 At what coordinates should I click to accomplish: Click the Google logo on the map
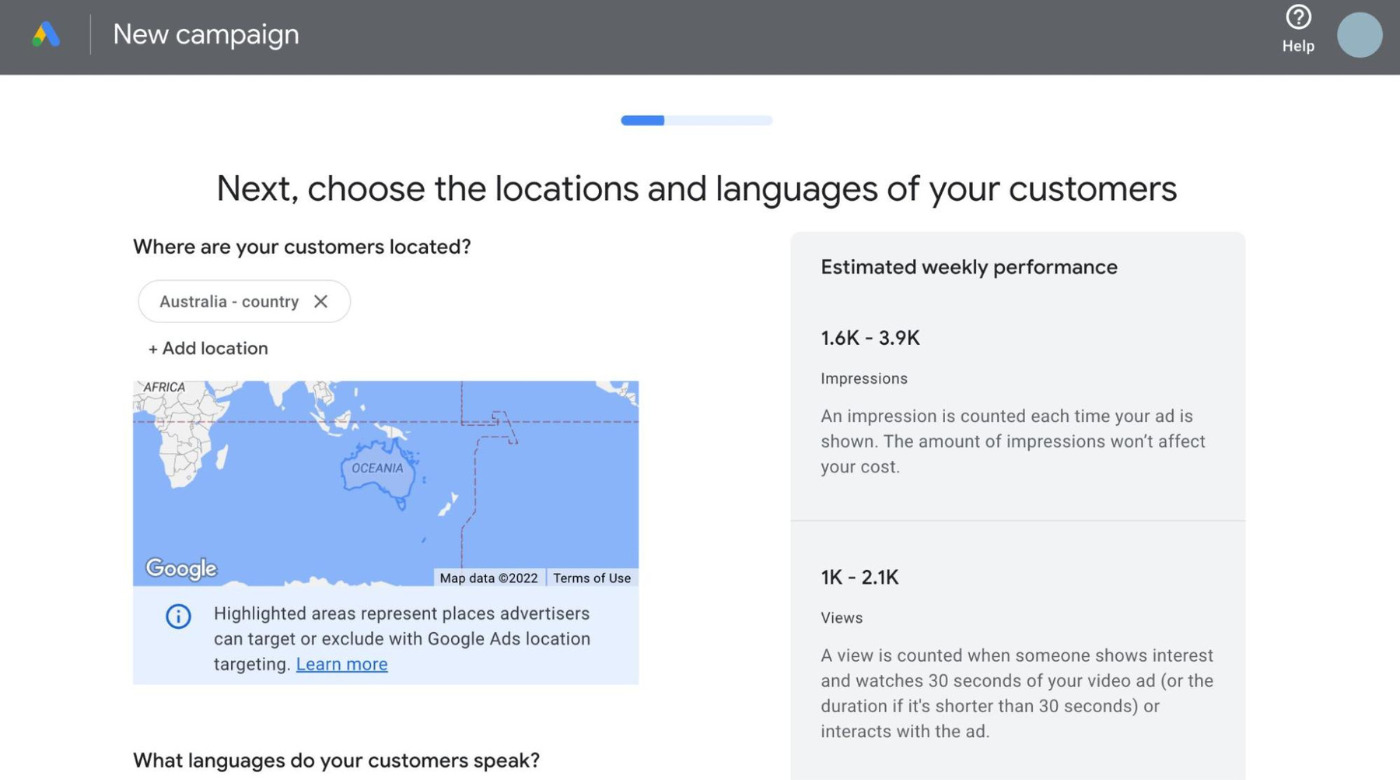179,568
